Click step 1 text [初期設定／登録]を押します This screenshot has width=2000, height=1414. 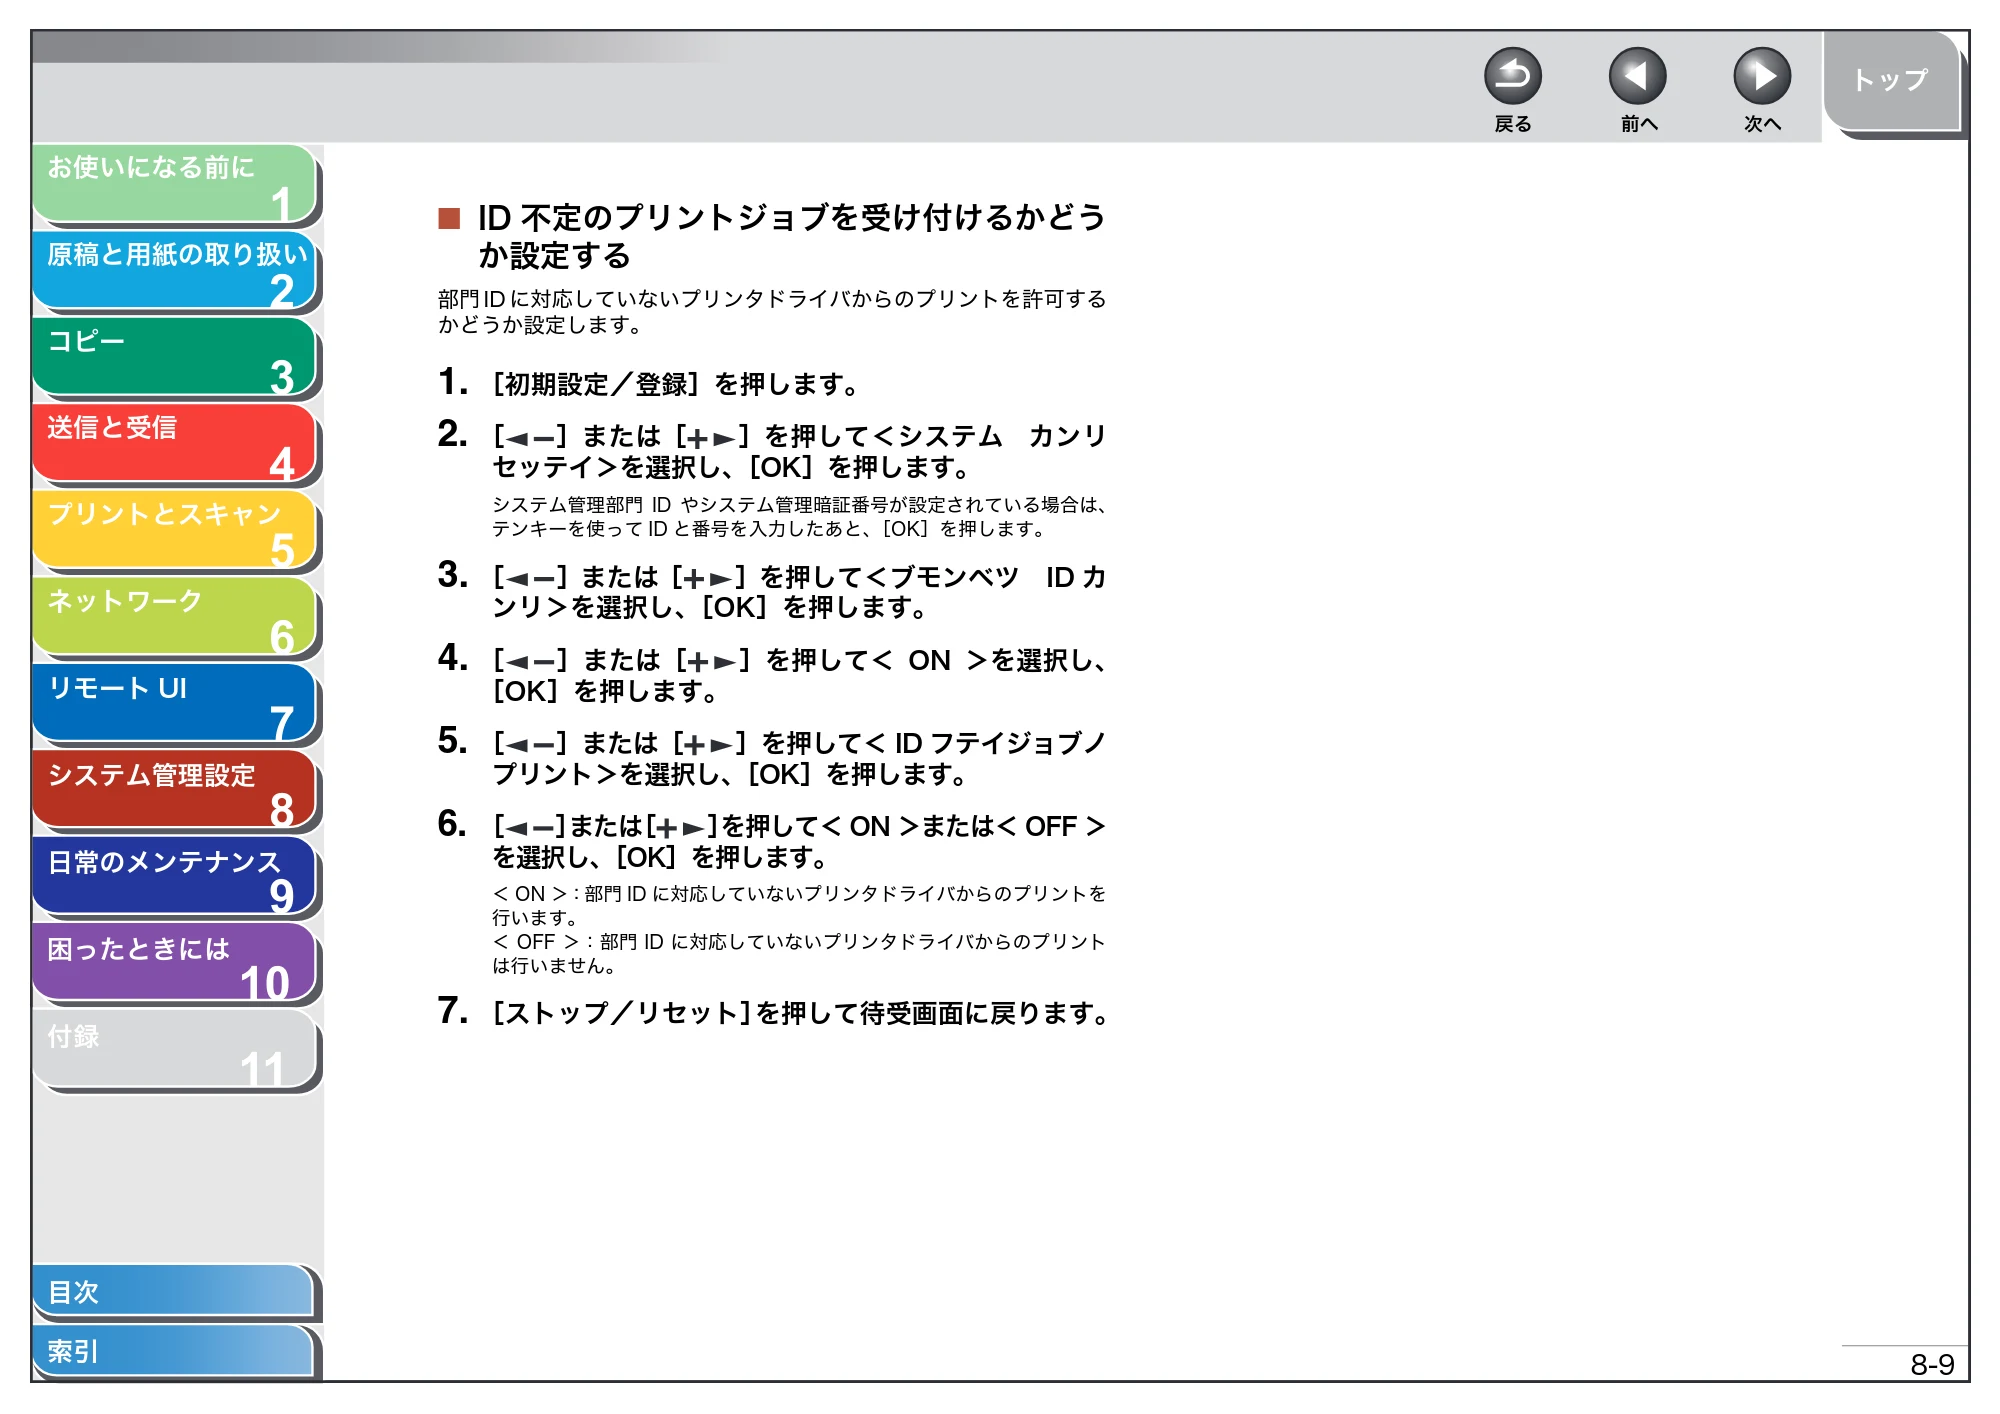pos(676,384)
